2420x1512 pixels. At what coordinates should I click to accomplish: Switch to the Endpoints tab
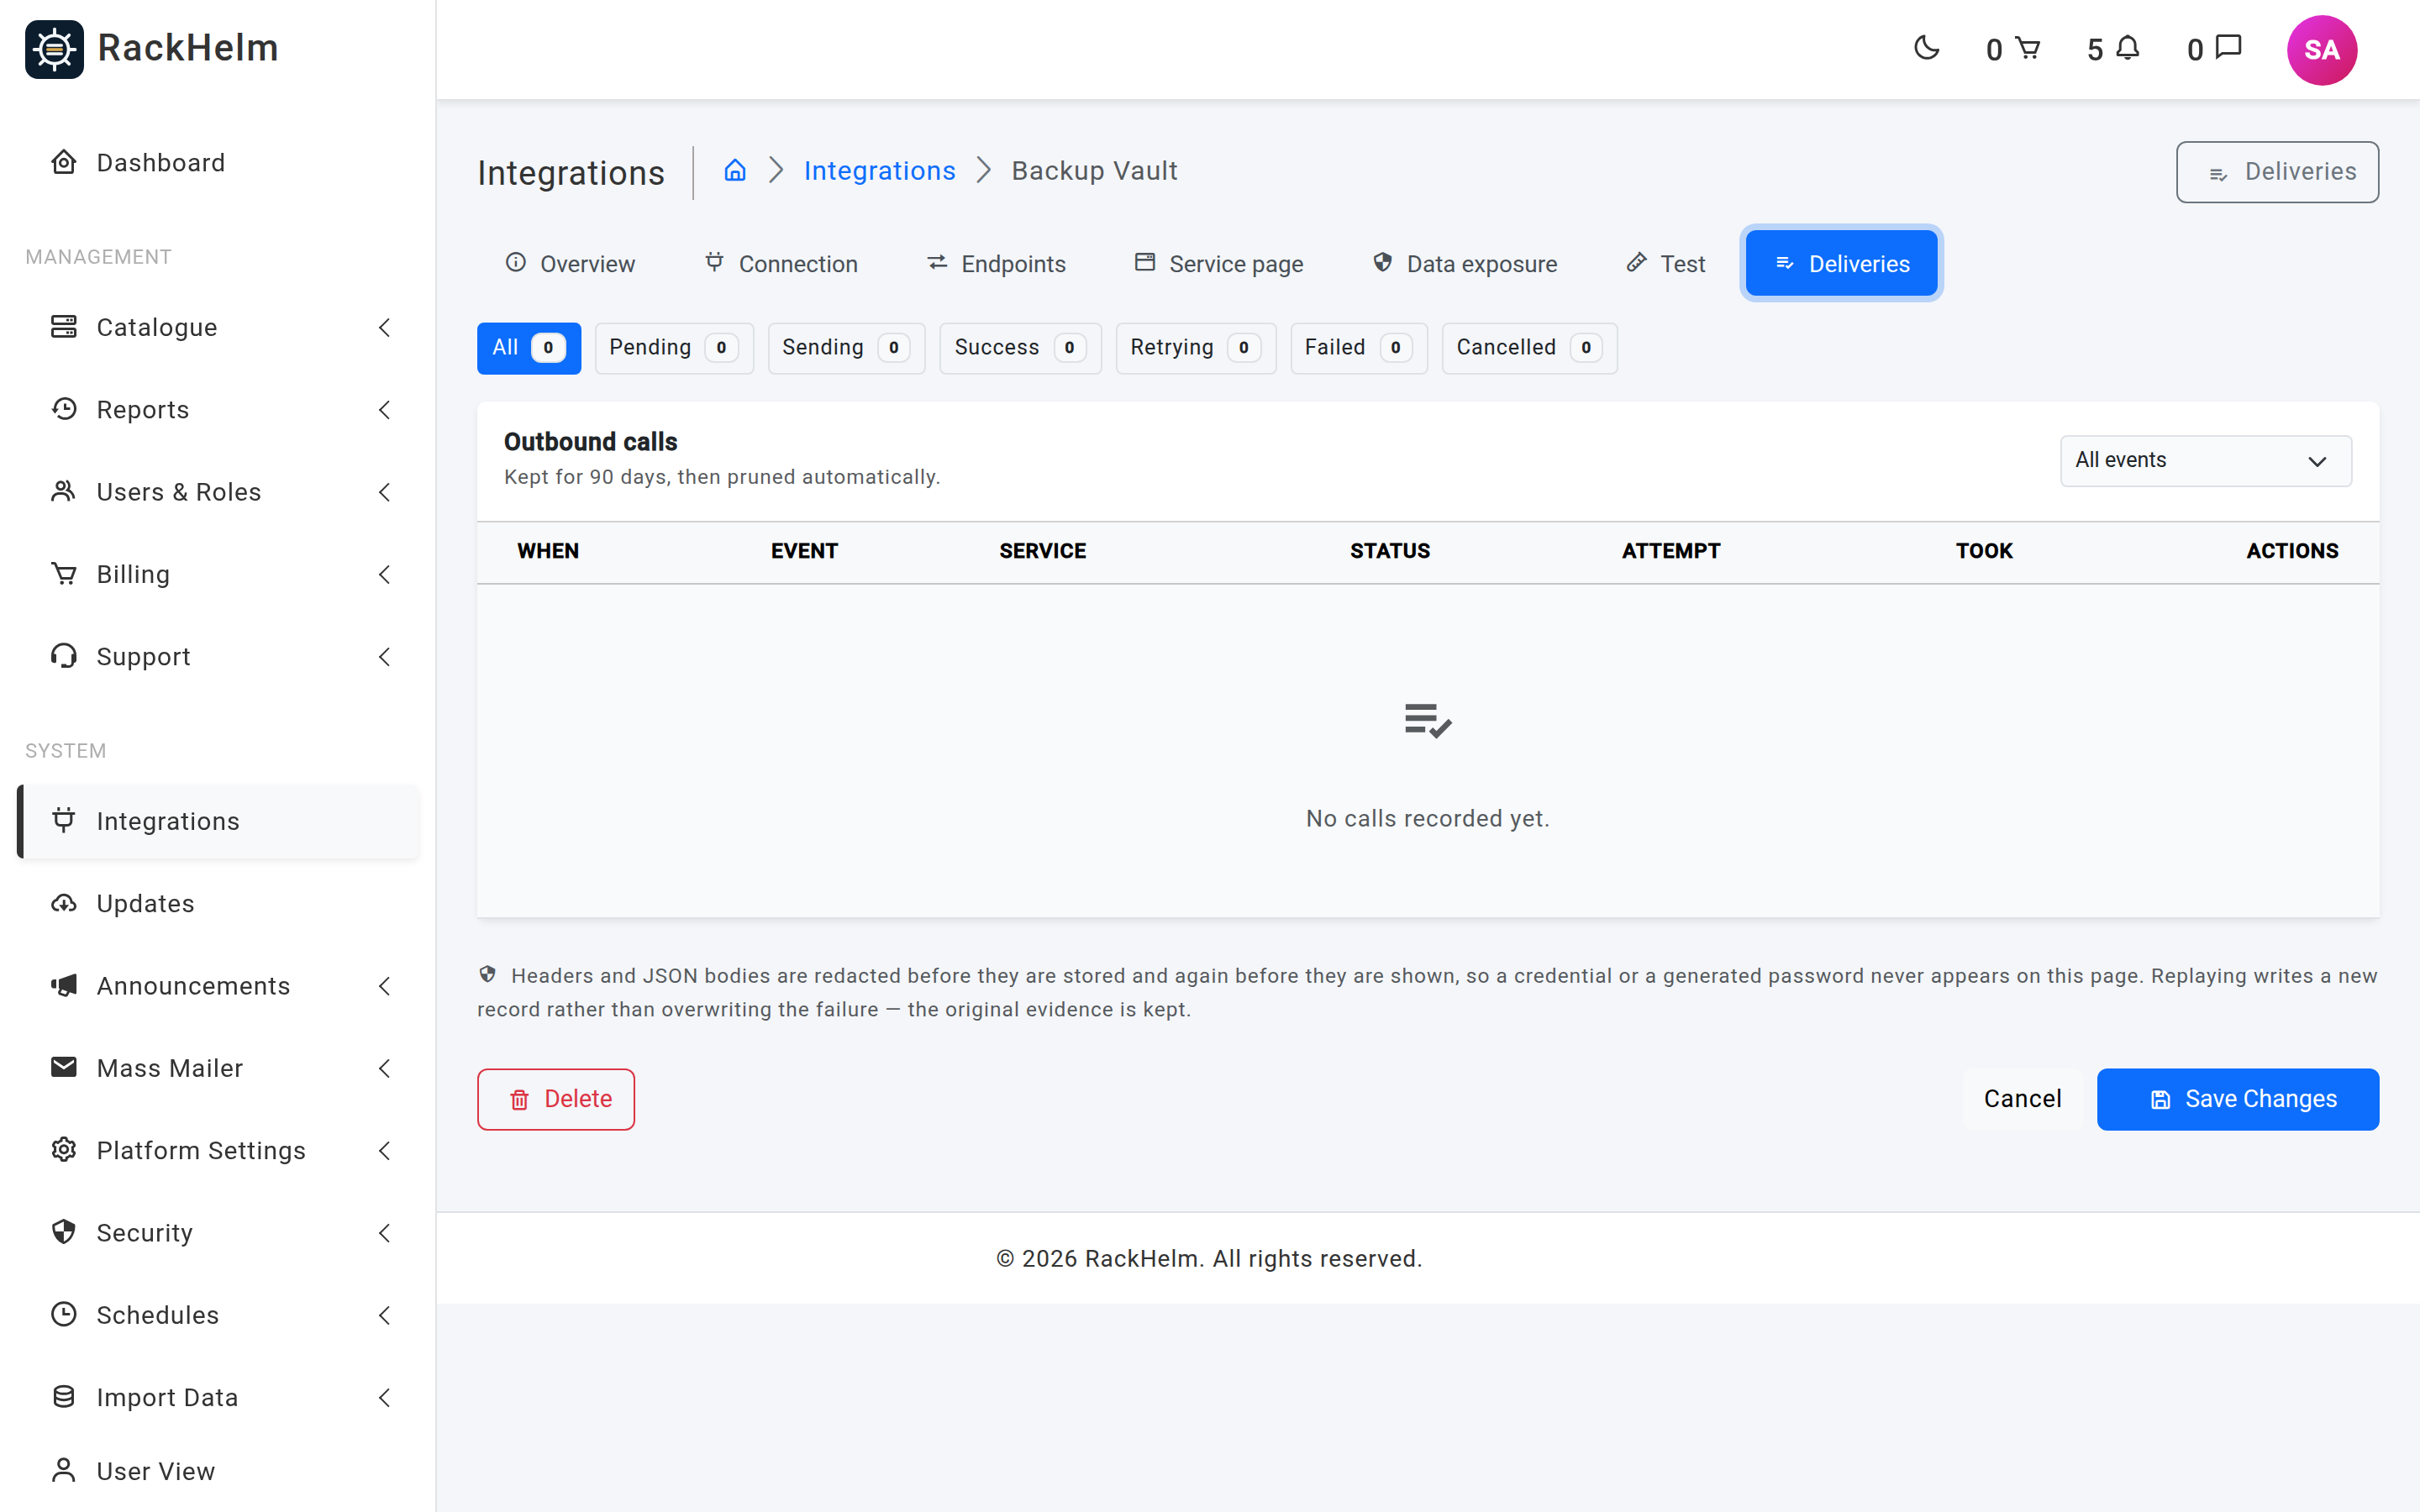click(996, 264)
